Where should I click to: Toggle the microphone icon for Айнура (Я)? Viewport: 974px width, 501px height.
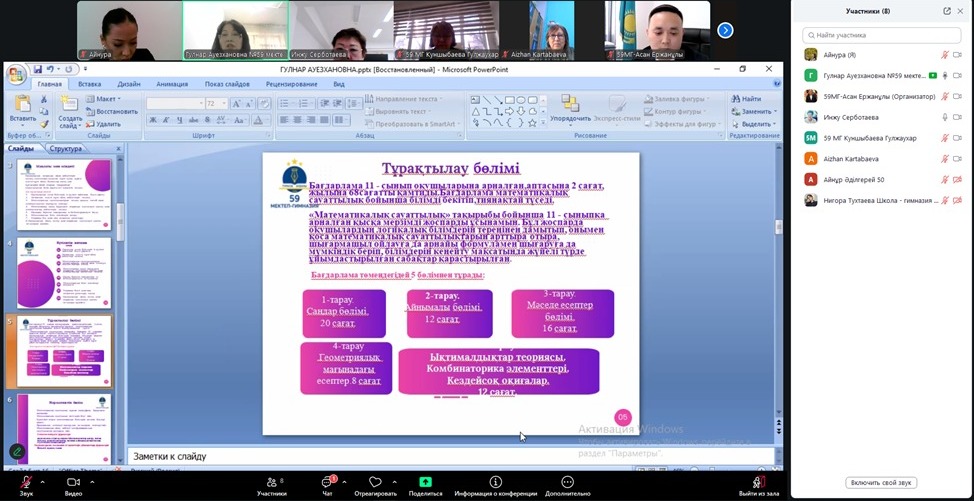pyautogui.click(x=945, y=55)
